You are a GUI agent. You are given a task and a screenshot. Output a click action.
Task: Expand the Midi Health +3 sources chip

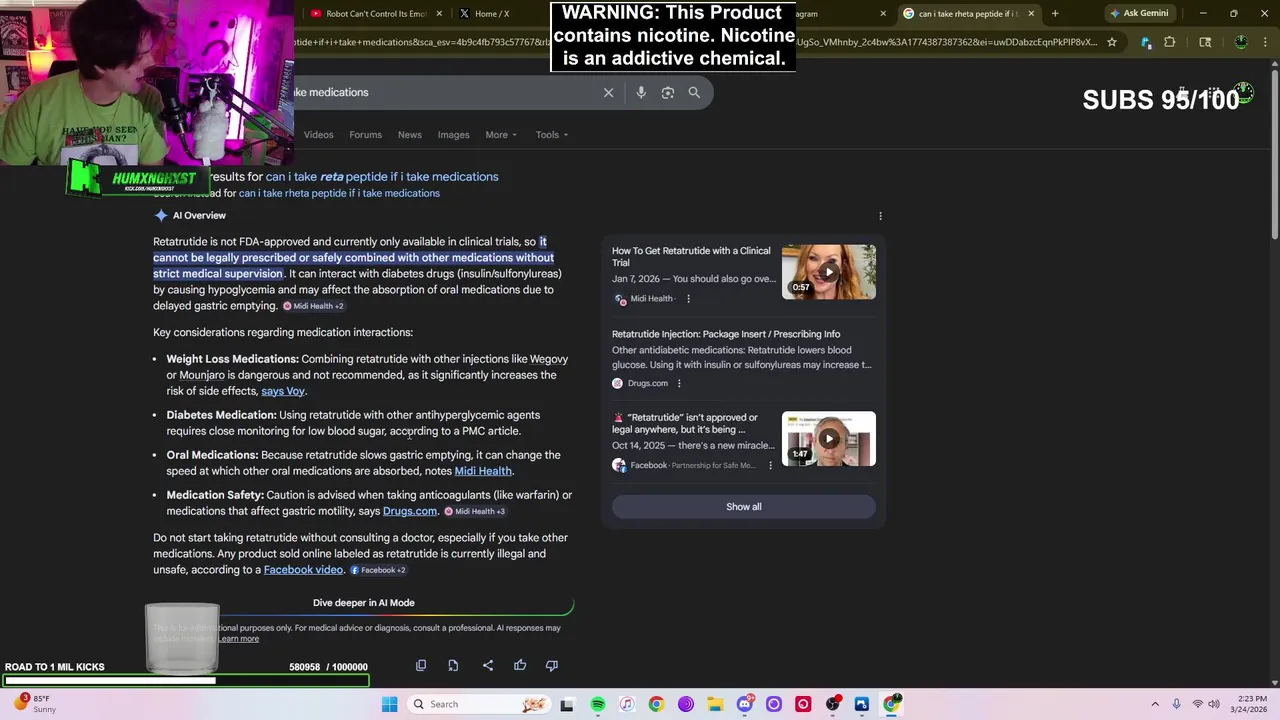[x=474, y=511]
